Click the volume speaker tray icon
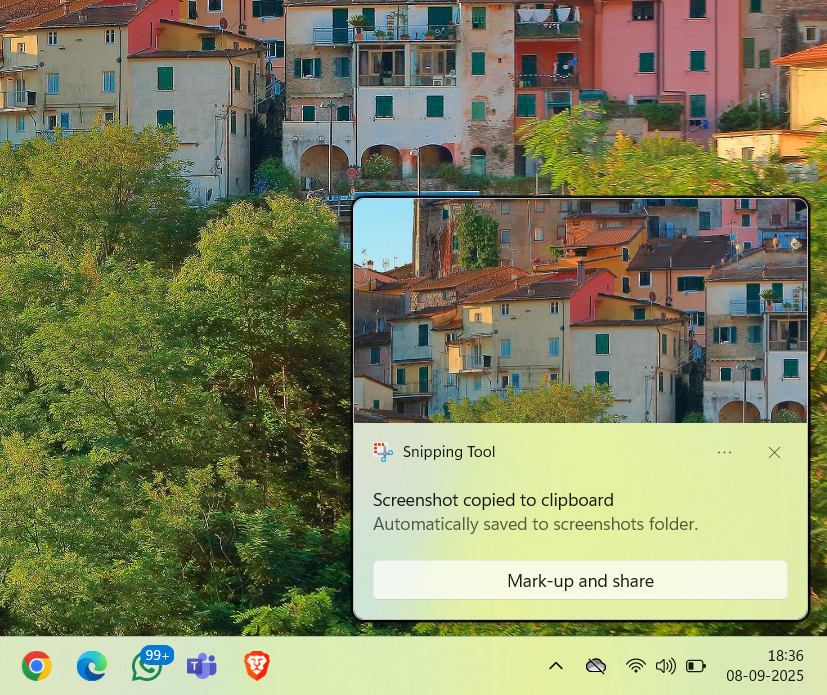Screen dimensions: 827x695 tap(665, 666)
